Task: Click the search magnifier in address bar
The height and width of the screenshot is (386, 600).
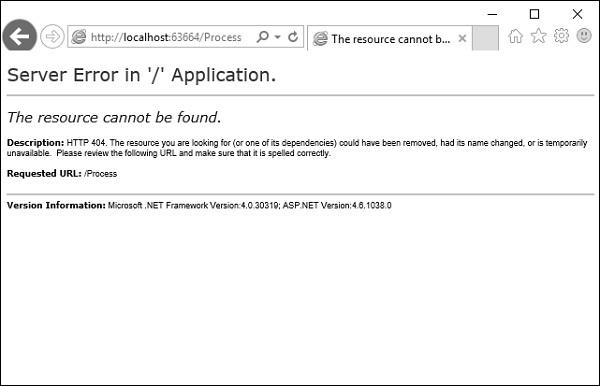Action: (x=262, y=37)
